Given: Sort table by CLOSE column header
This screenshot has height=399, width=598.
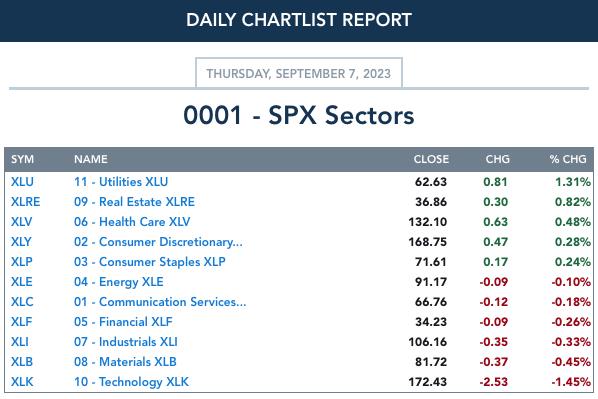Looking at the screenshot, I should tap(431, 159).
